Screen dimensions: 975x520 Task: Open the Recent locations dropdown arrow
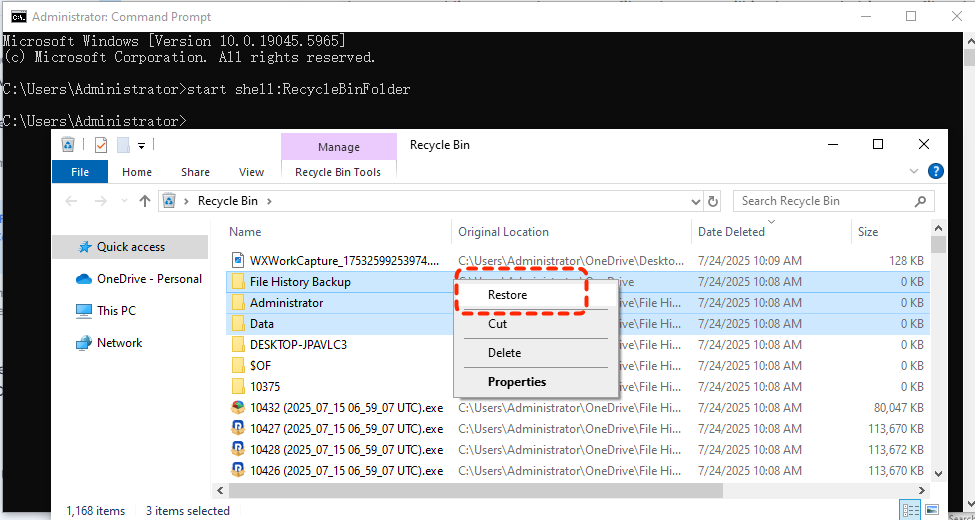[x=124, y=202]
